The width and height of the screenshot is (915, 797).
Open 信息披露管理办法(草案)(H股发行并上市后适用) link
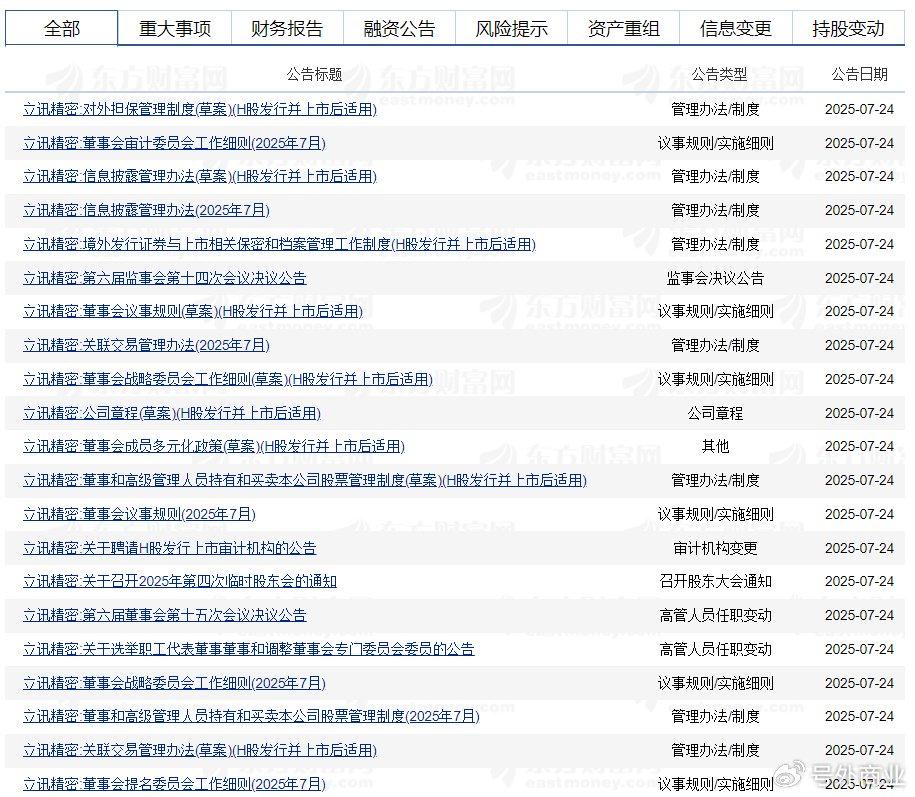coord(200,176)
